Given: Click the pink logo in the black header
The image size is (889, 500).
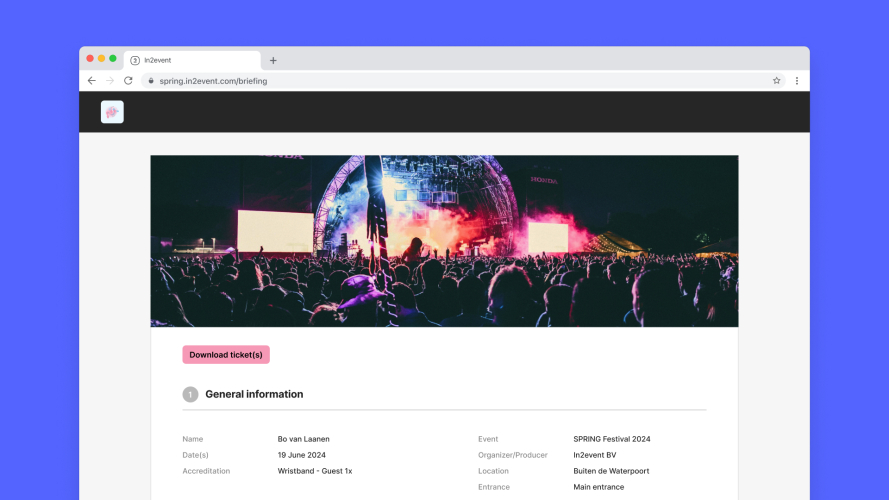Looking at the screenshot, I should pos(112,112).
